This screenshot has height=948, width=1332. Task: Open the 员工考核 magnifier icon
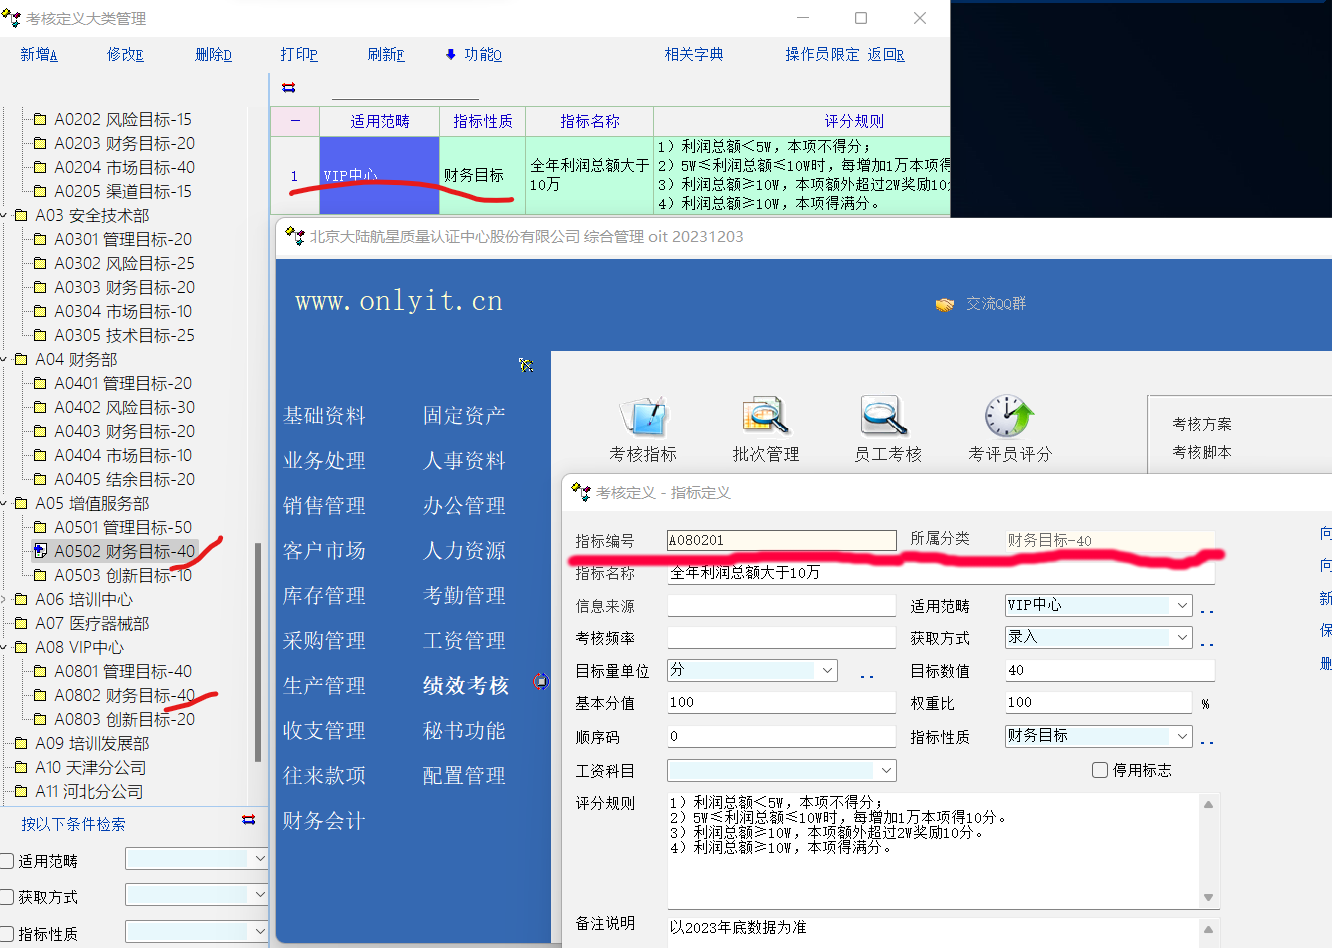(x=886, y=416)
